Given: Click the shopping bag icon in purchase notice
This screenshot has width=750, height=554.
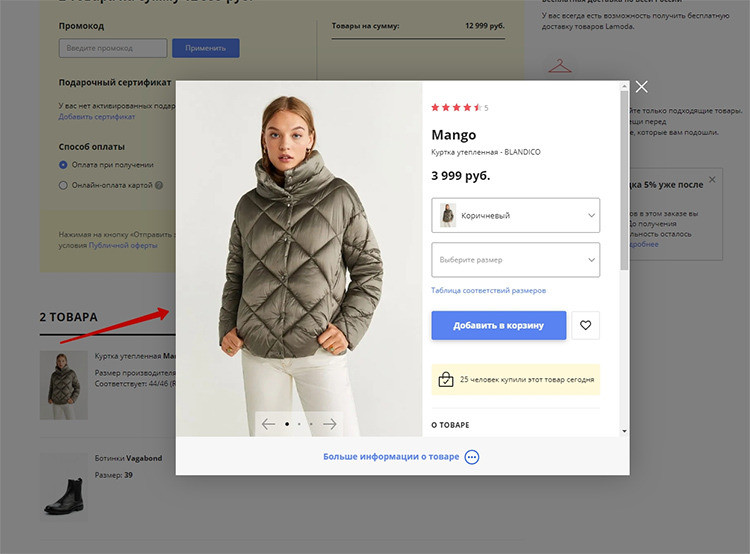Looking at the screenshot, I should pos(446,379).
